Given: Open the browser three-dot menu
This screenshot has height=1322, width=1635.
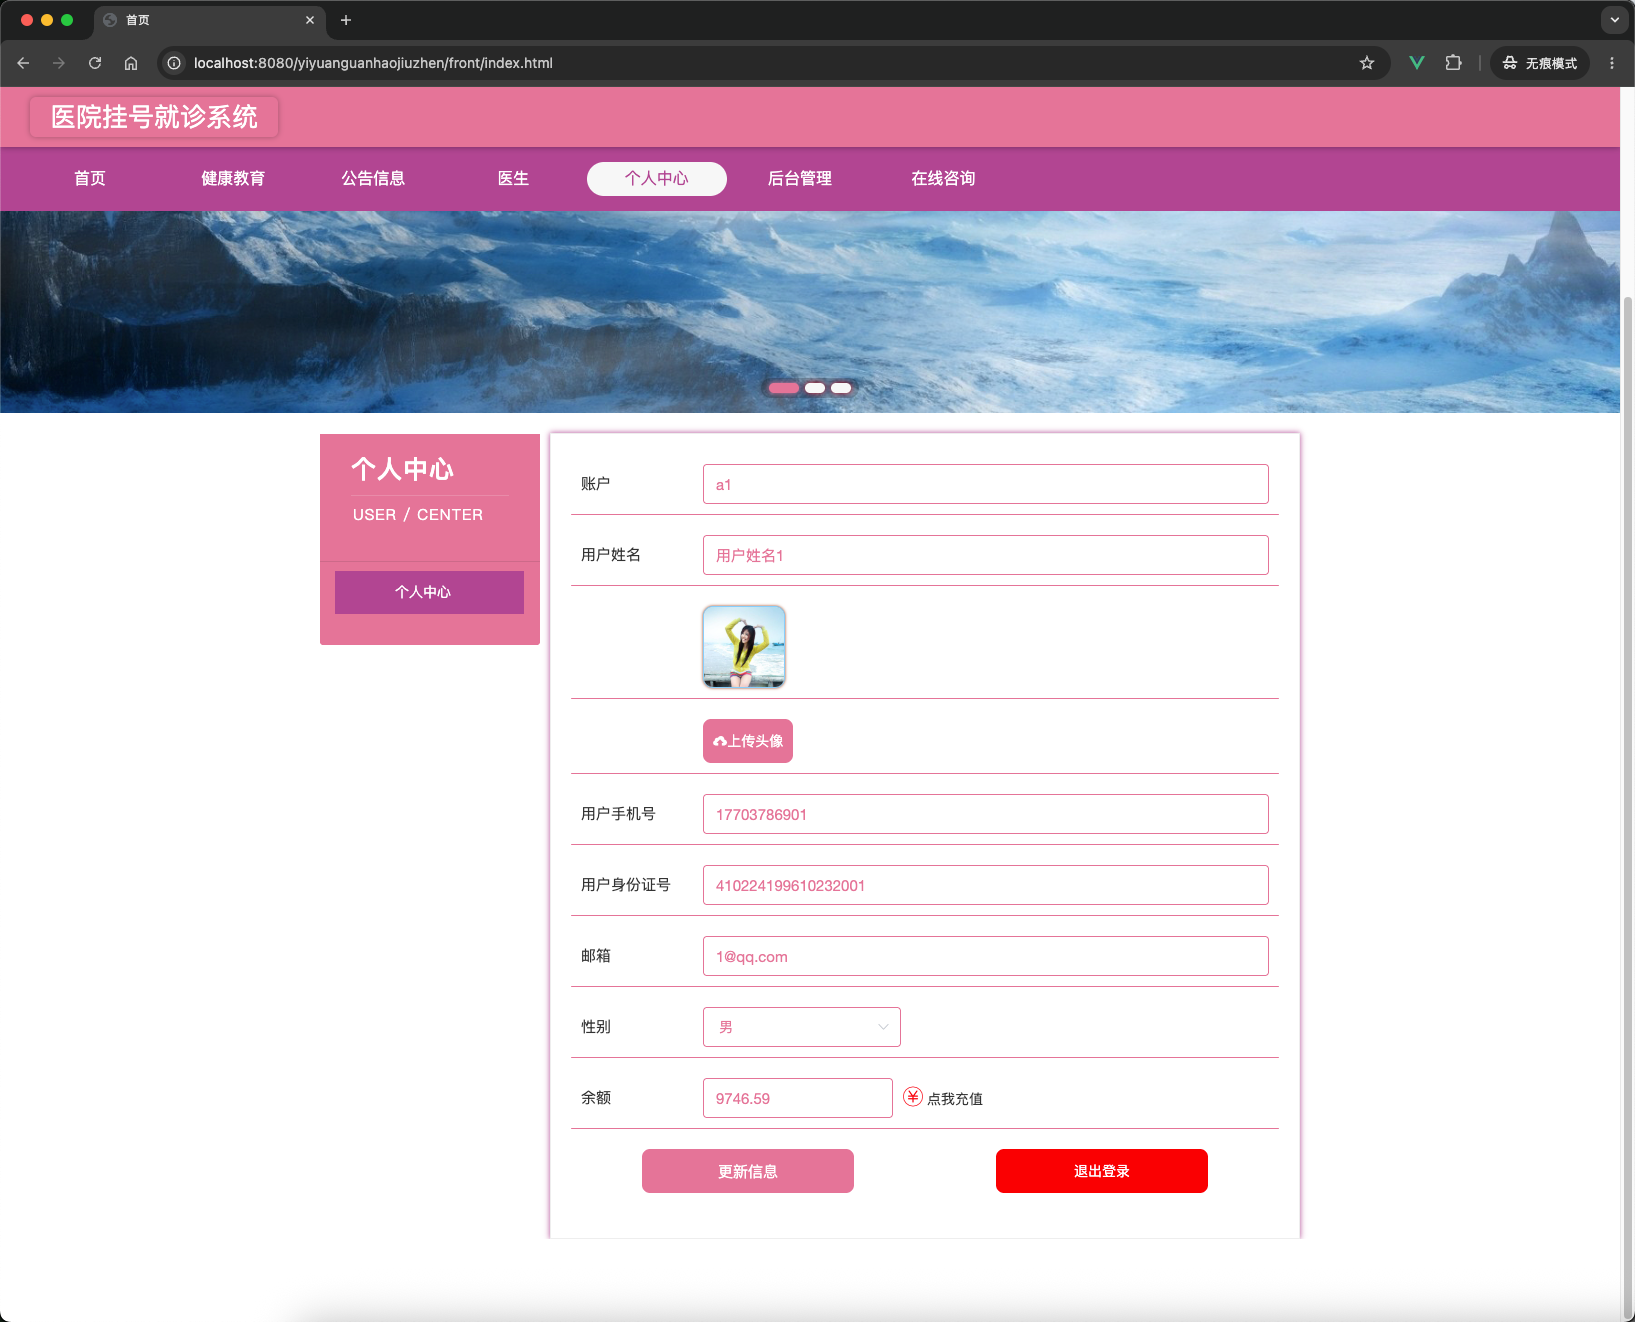Looking at the screenshot, I should tap(1612, 63).
